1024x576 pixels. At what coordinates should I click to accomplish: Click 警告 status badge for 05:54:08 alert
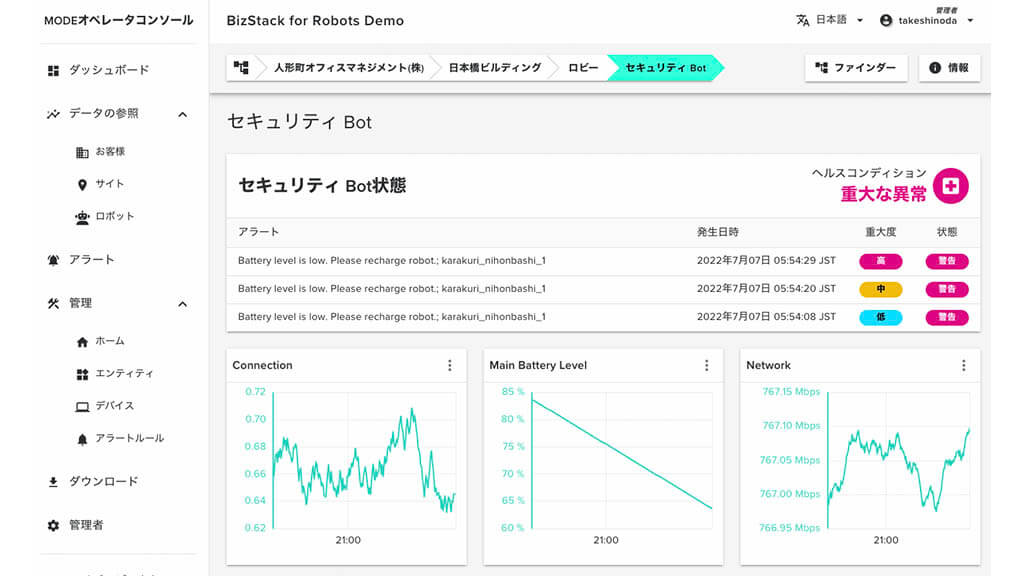click(947, 317)
